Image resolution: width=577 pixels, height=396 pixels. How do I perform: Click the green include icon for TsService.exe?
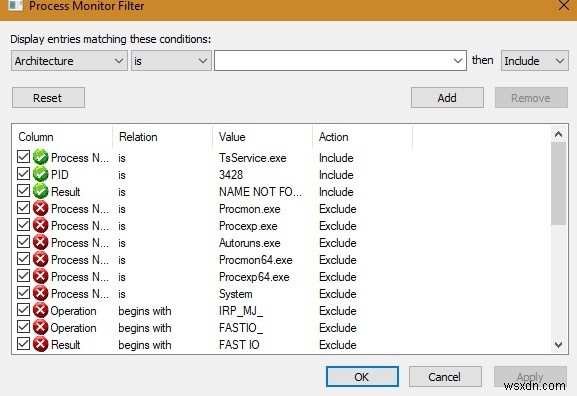click(x=40, y=158)
